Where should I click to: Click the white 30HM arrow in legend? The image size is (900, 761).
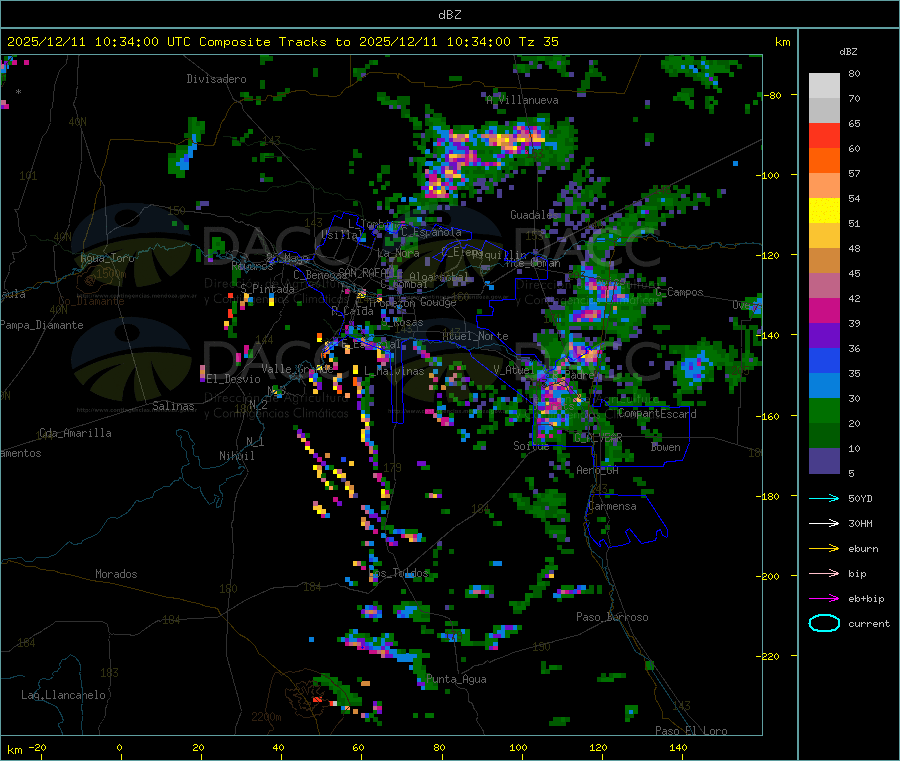(824, 523)
